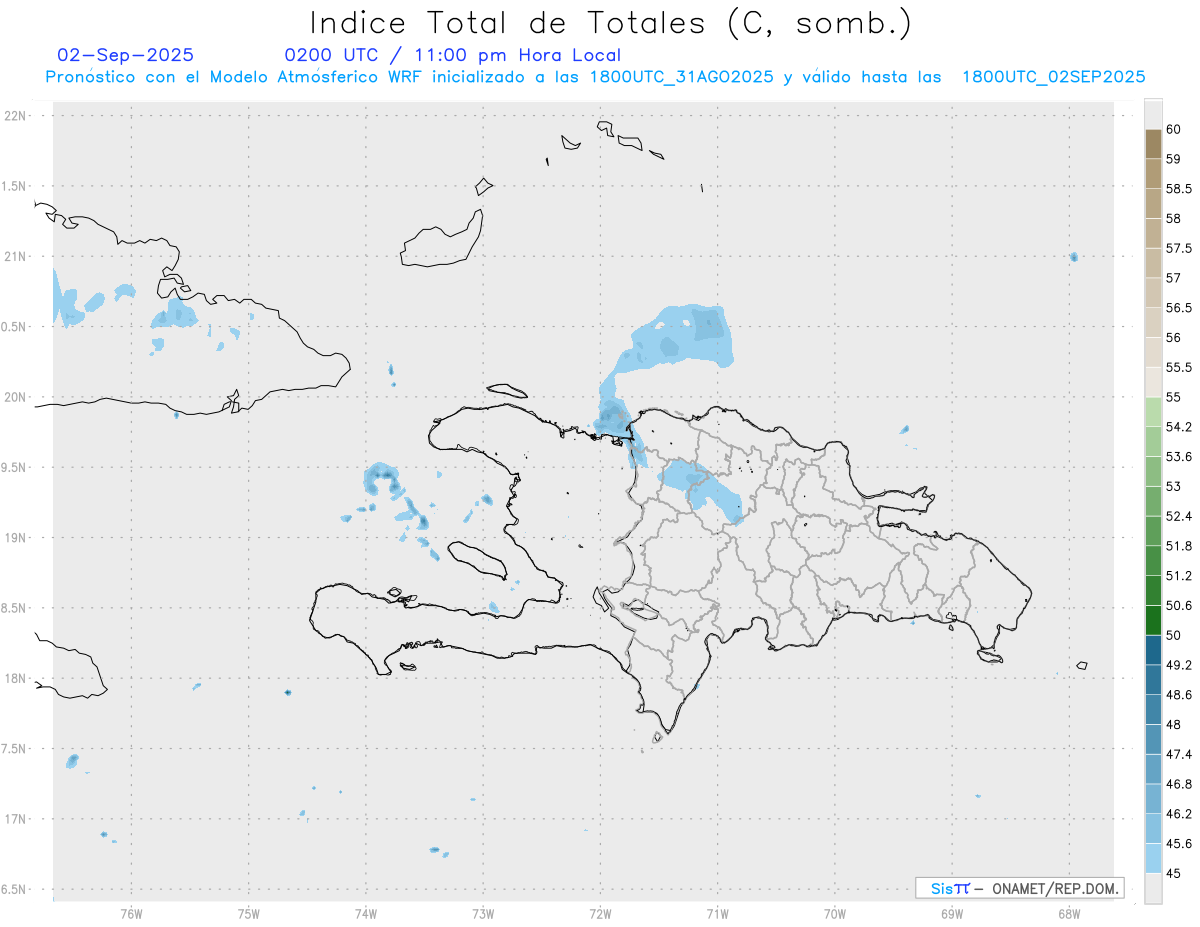Screen dimensions: 1200x927
Task: Click the "46.8" value on the color scale
Action: pyautogui.click(x=1179, y=784)
